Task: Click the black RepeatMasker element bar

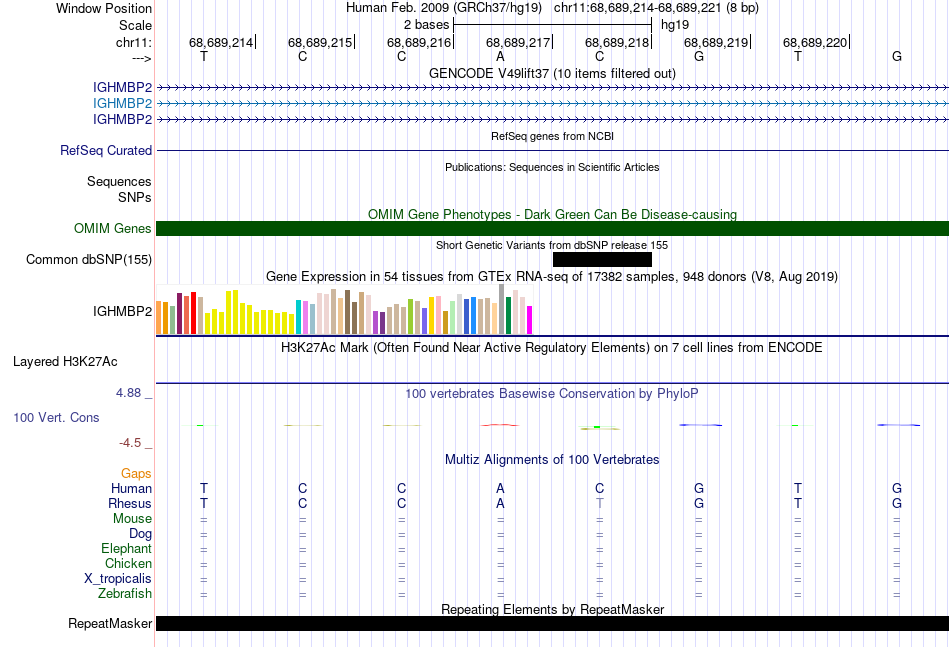Action: coord(553,623)
